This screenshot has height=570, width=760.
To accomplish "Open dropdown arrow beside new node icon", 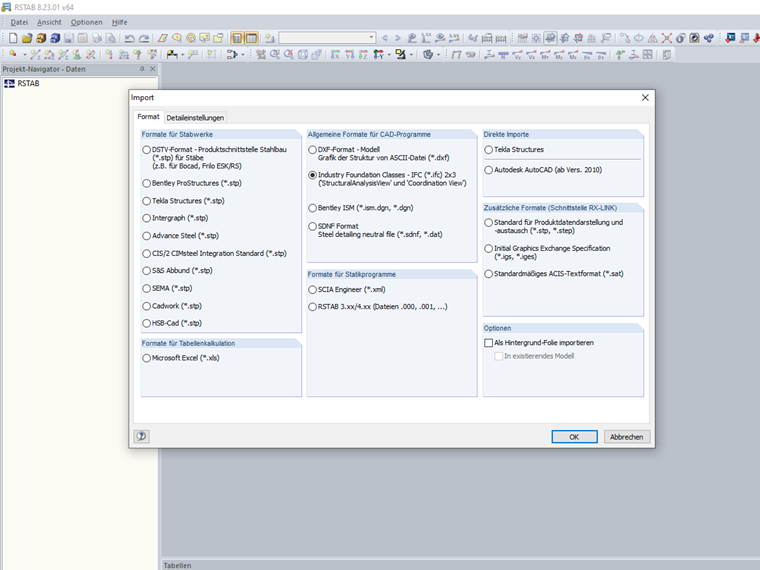I will tap(25, 55).
